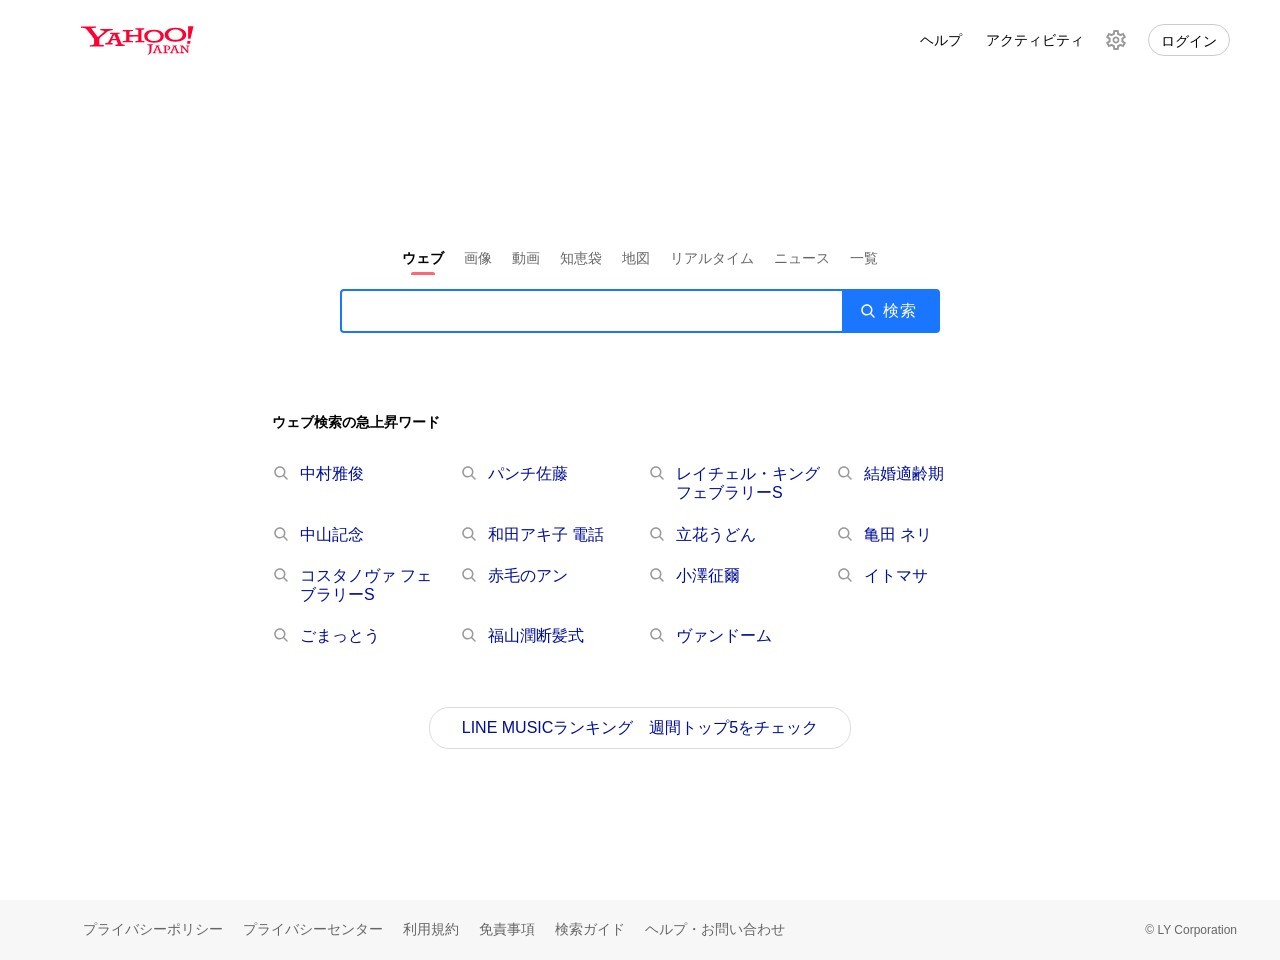The image size is (1280, 960).
Task: Open trending word 小澤征爾
Action: (708, 576)
